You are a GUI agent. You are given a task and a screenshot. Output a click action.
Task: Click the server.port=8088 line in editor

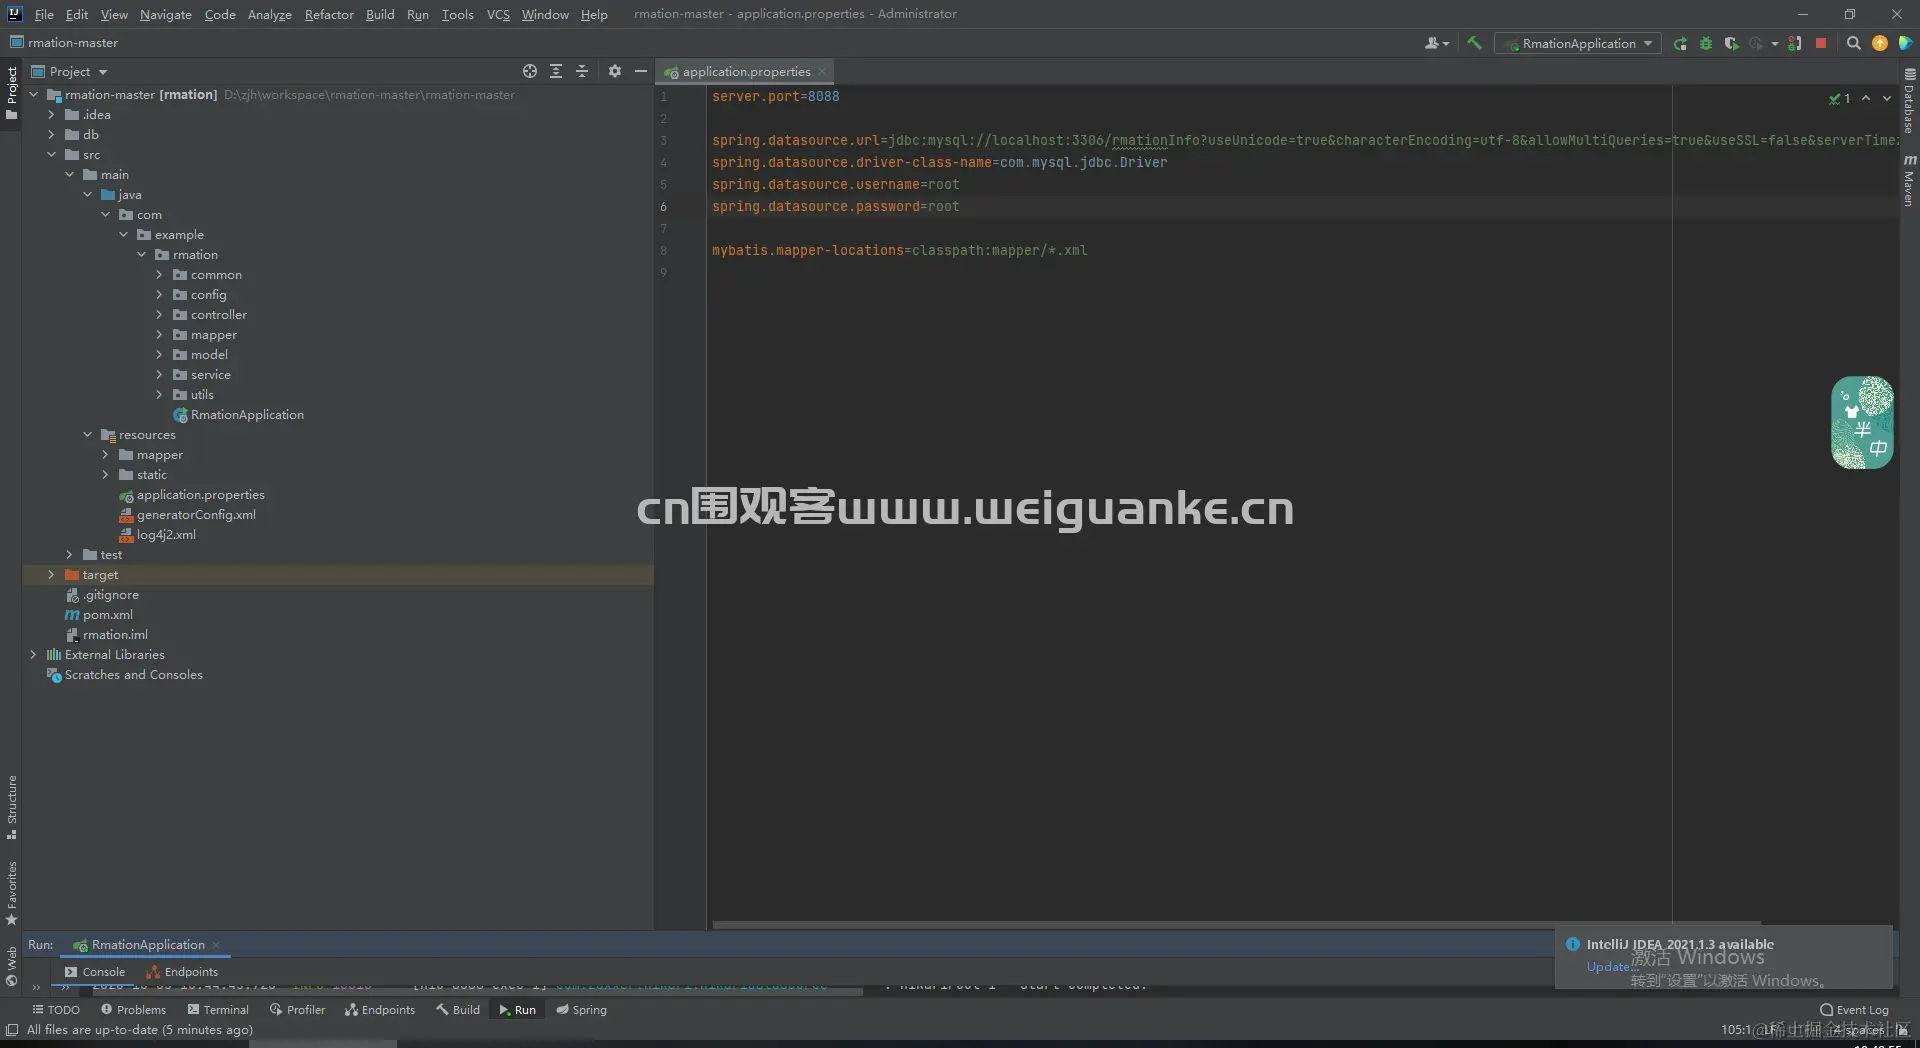[x=776, y=96]
